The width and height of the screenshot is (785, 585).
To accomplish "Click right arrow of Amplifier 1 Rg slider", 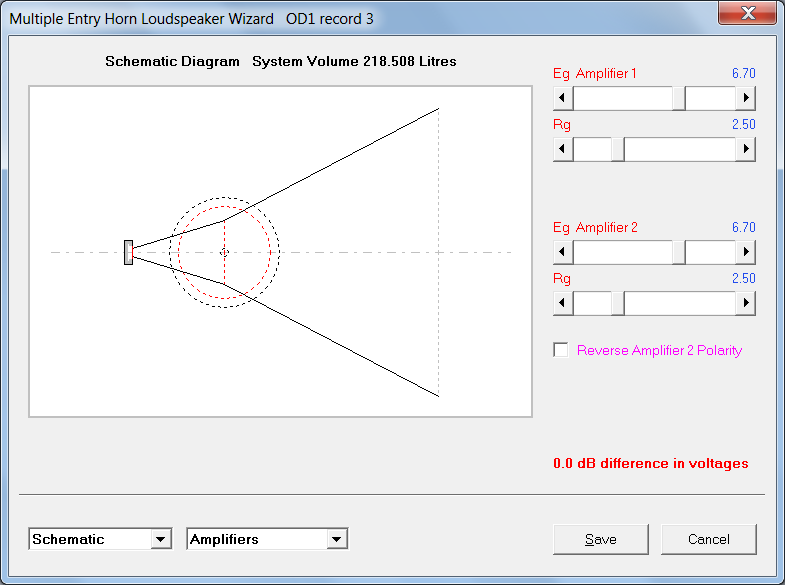I will point(745,149).
